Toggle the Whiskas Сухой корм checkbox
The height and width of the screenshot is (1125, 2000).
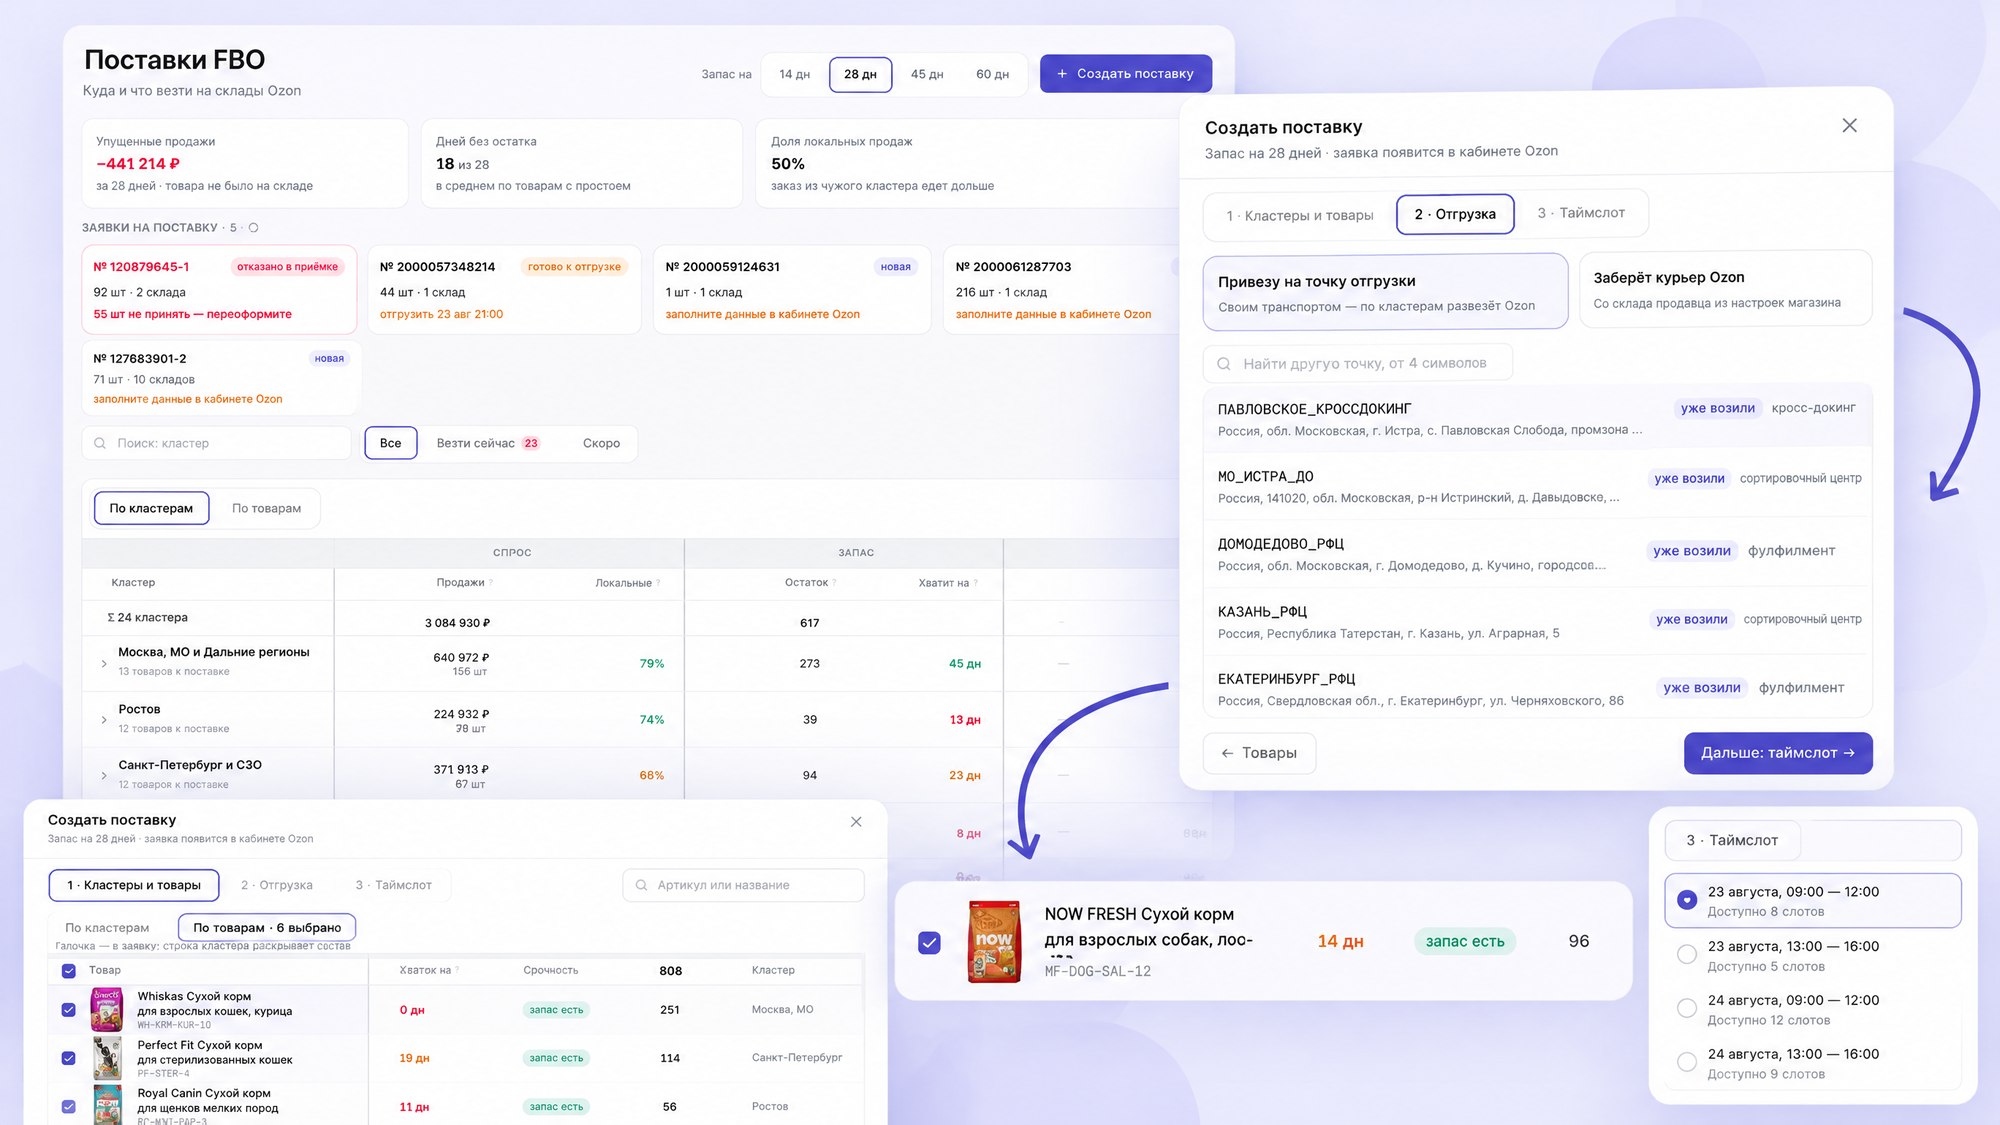tap(69, 1010)
